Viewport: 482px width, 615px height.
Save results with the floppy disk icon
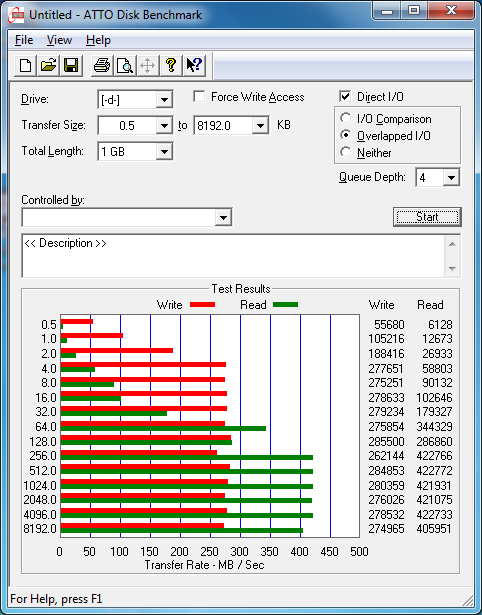click(71, 65)
